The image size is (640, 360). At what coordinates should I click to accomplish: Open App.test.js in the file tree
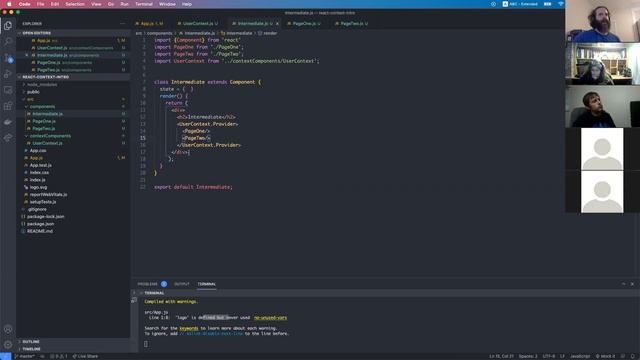click(x=73, y=165)
